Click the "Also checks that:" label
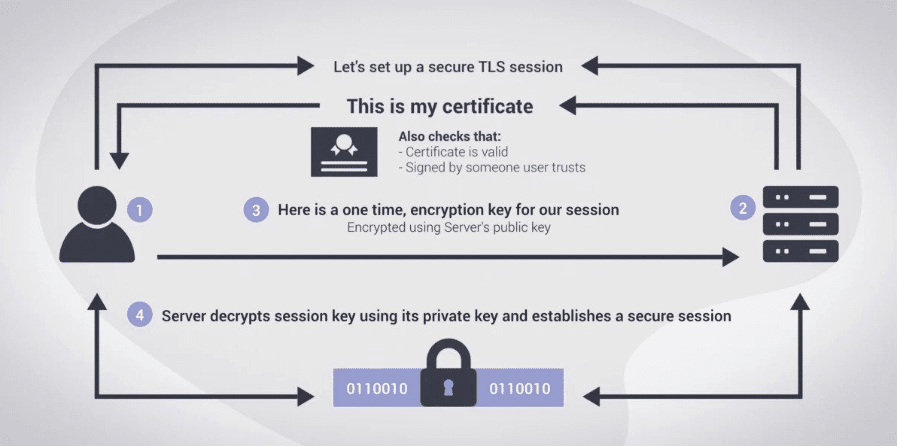 (x=450, y=137)
